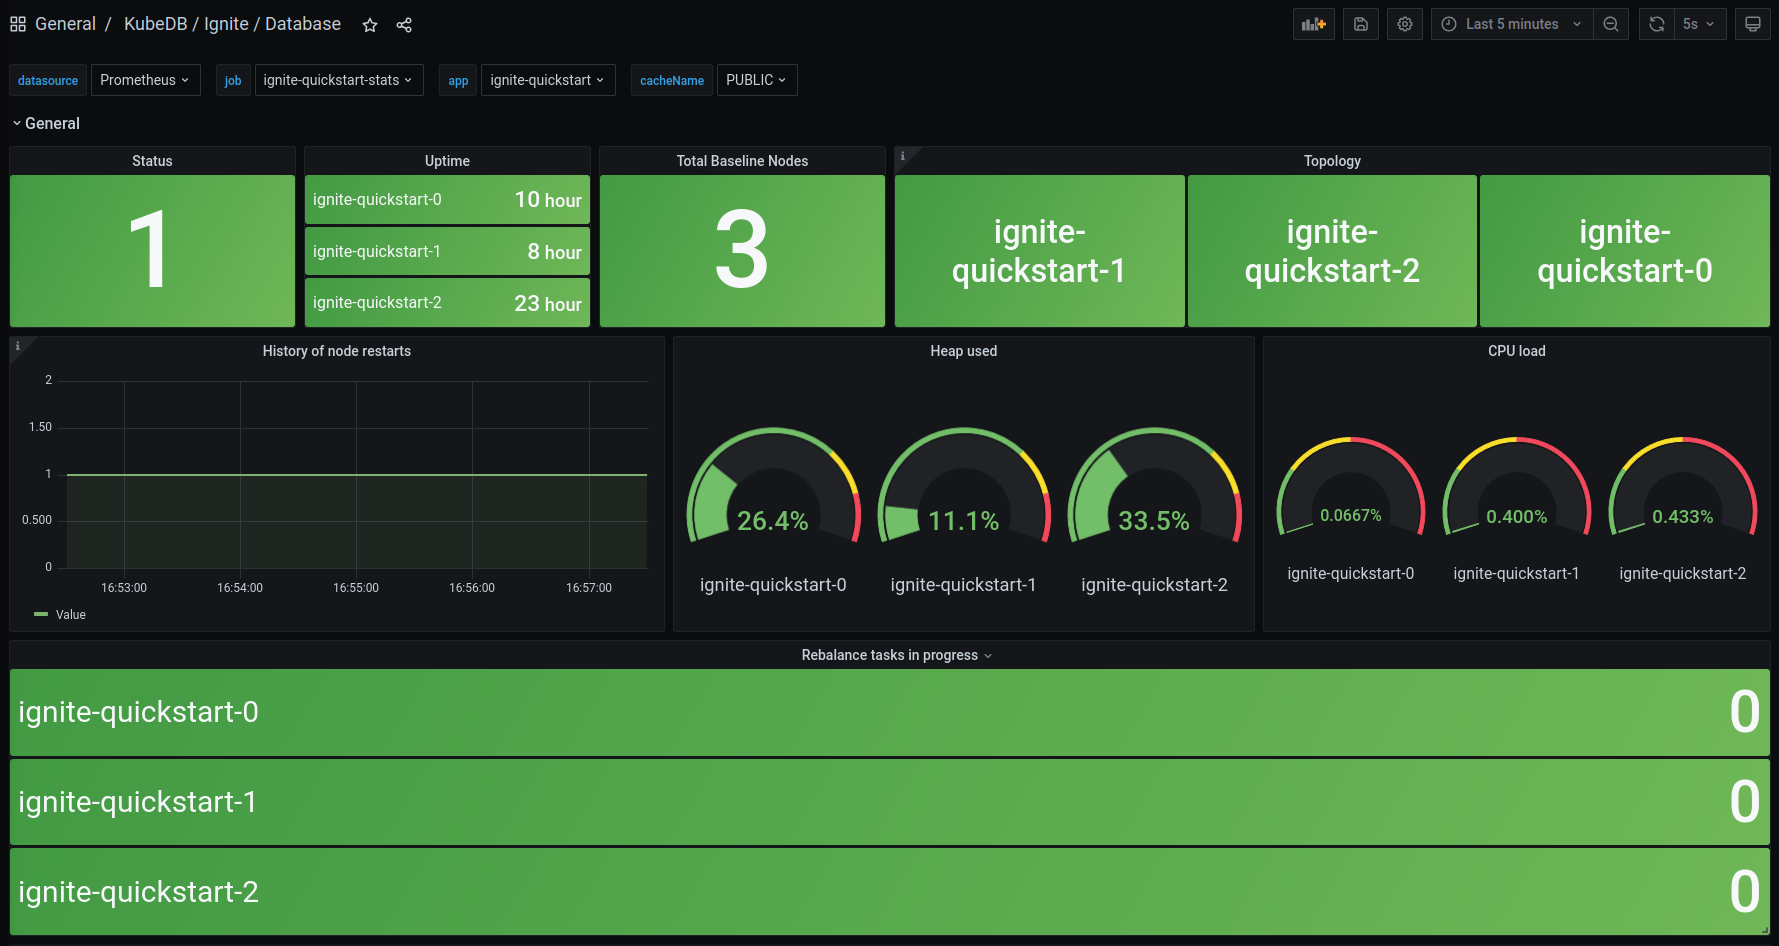Click the 0.433% CPU load gauge
Image resolution: width=1779 pixels, height=946 pixels.
coord(1683,487)
